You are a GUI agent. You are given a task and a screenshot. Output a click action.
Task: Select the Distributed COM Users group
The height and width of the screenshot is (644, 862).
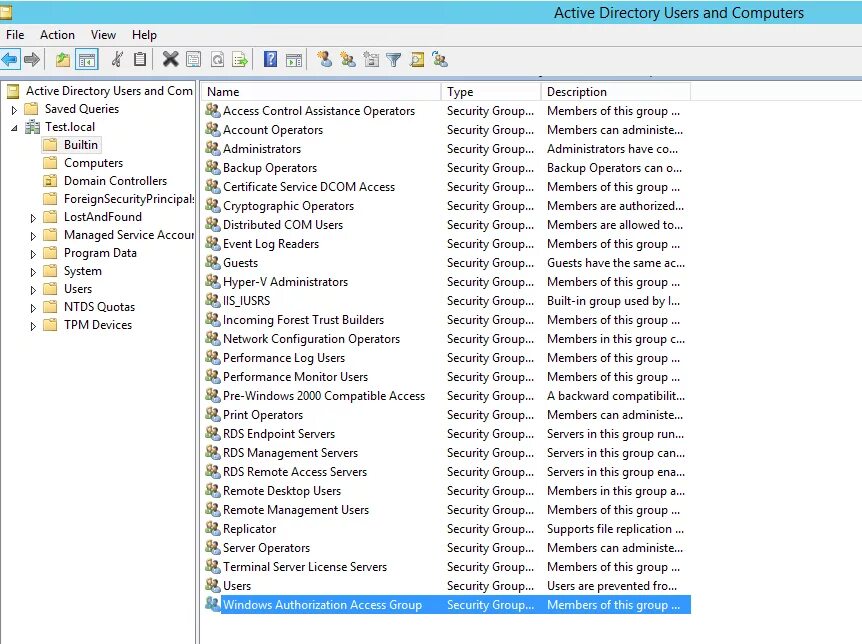(x=283, y=224)
